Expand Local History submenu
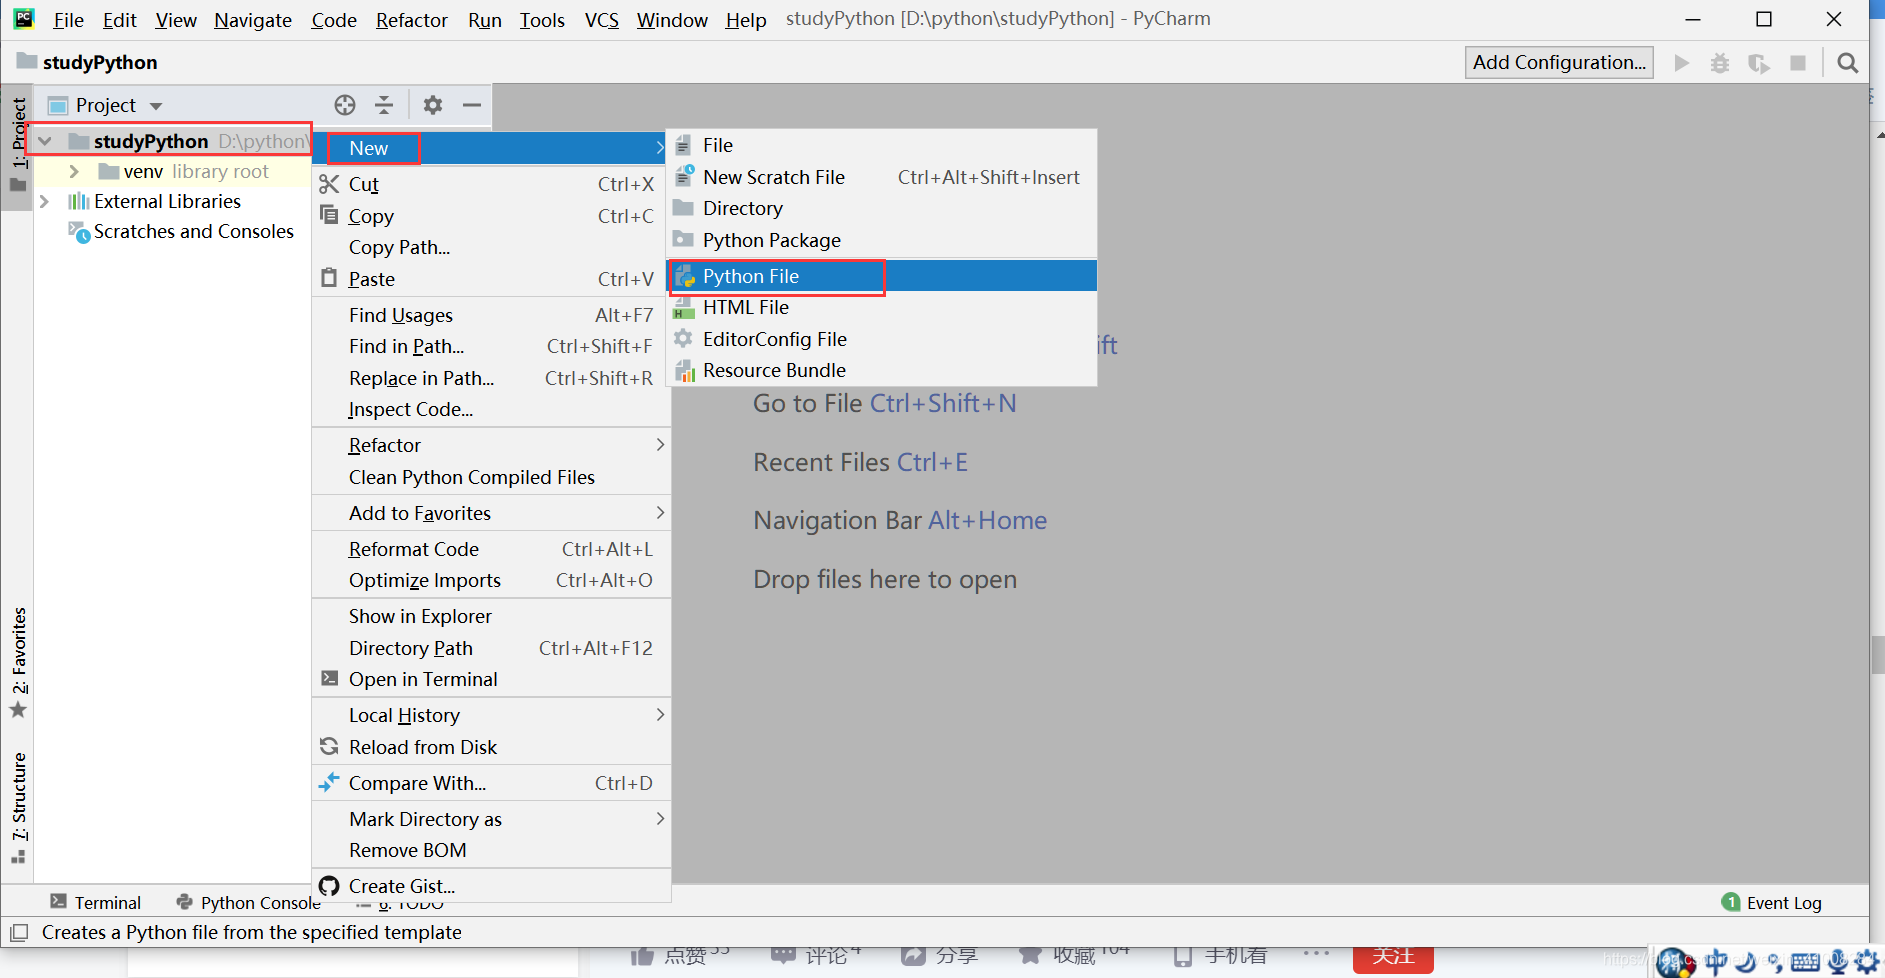1885x978 pixels. [660, 714]
